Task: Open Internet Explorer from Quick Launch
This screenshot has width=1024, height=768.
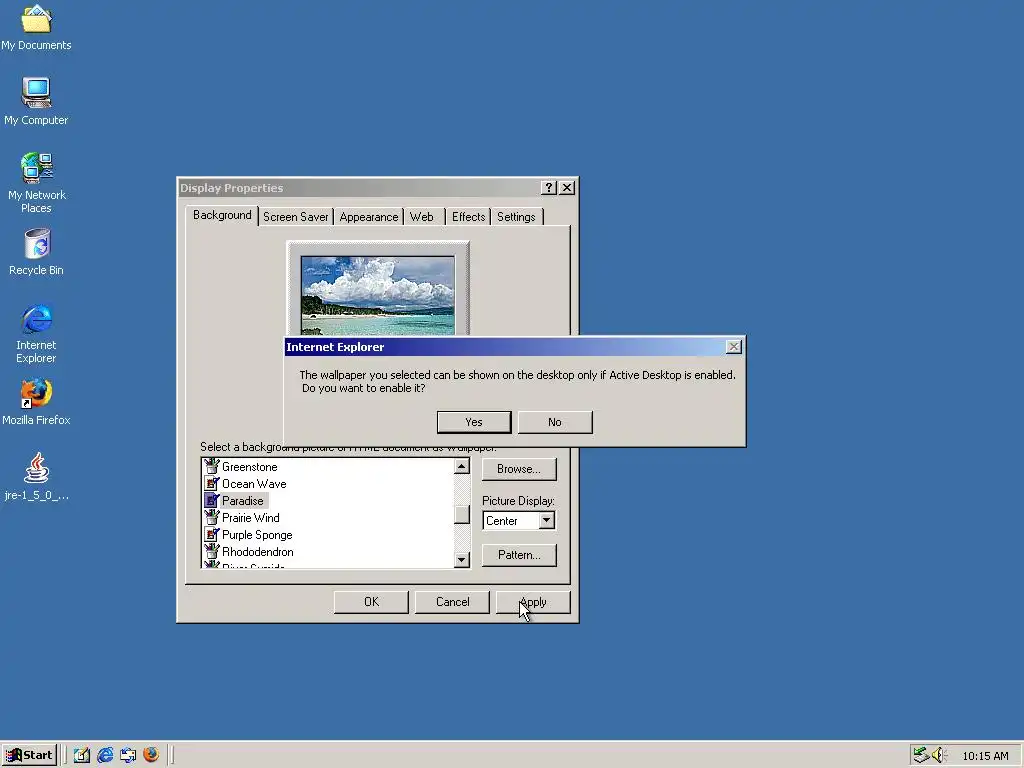Action: (x=105, y=755)
